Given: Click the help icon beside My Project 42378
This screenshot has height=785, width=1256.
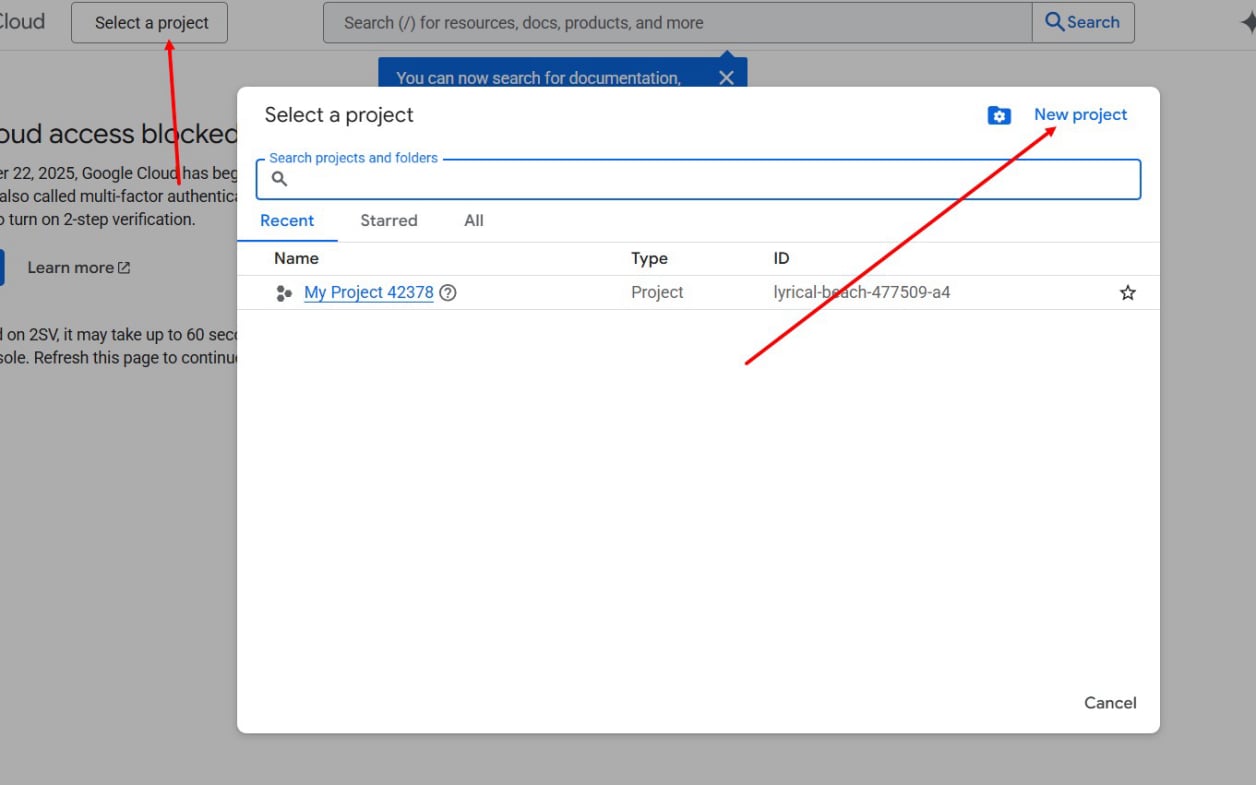Looking at the screenshot, I should point(448,293).
